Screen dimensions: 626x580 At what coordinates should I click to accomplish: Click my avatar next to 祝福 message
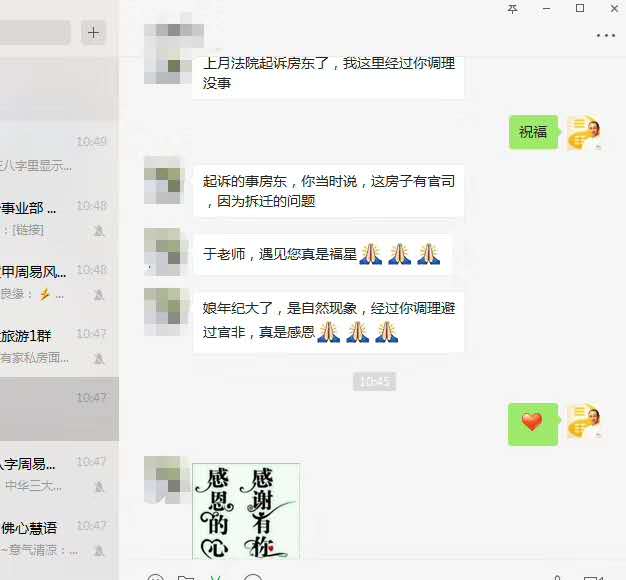(584, 133)
